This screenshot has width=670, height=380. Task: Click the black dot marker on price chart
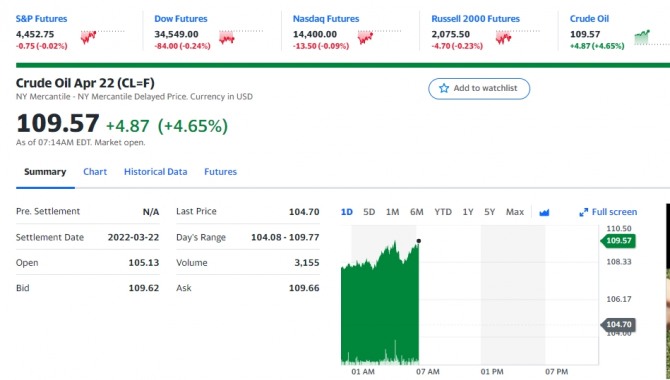419,241
